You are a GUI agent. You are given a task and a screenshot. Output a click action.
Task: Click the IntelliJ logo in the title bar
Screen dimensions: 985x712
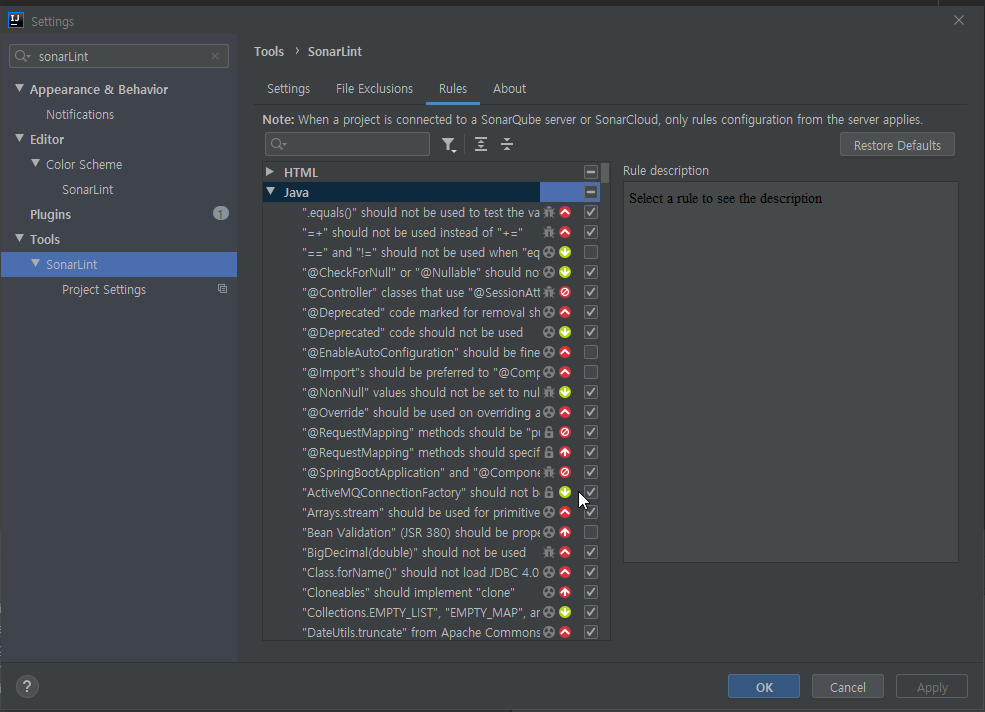point(15,20)
